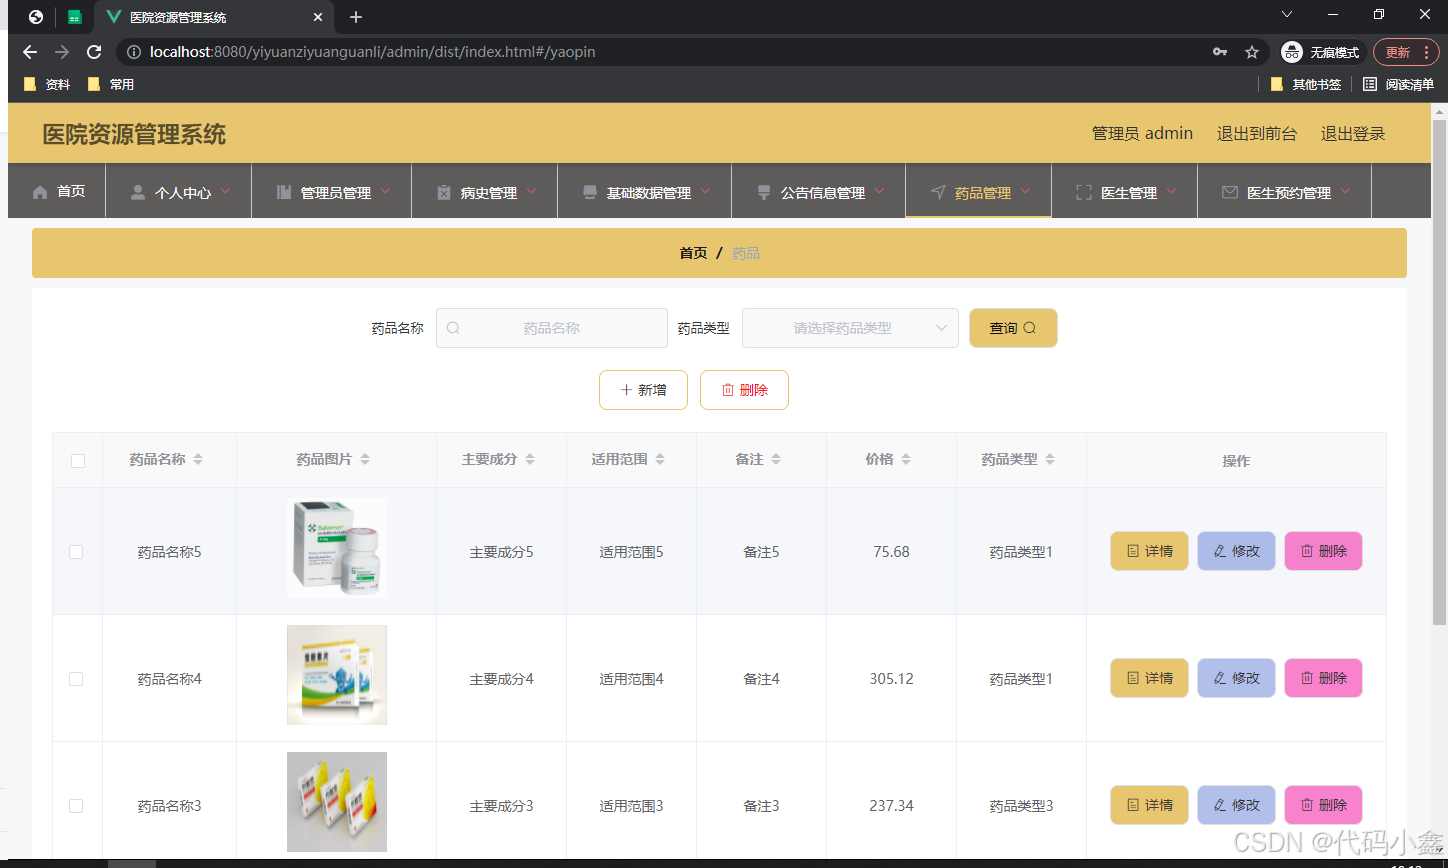Click 修改 for 药品名称3
1448x868 pixels.
point(1236,805)
